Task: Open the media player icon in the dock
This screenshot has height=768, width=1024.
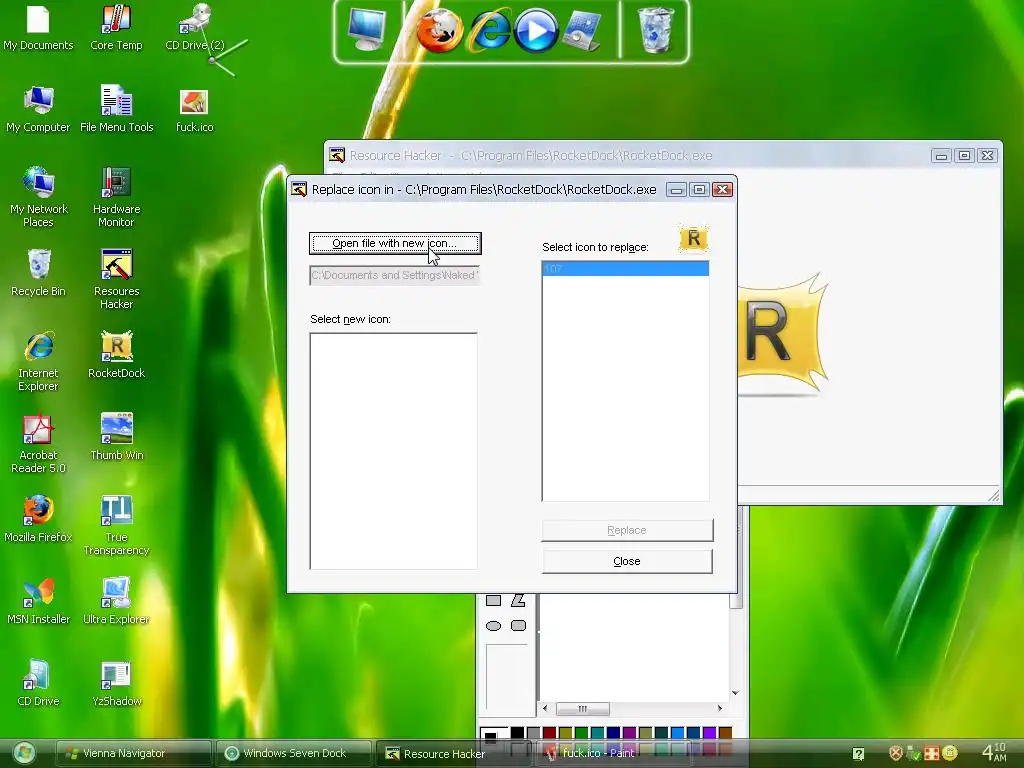Action: coord(536,31)
